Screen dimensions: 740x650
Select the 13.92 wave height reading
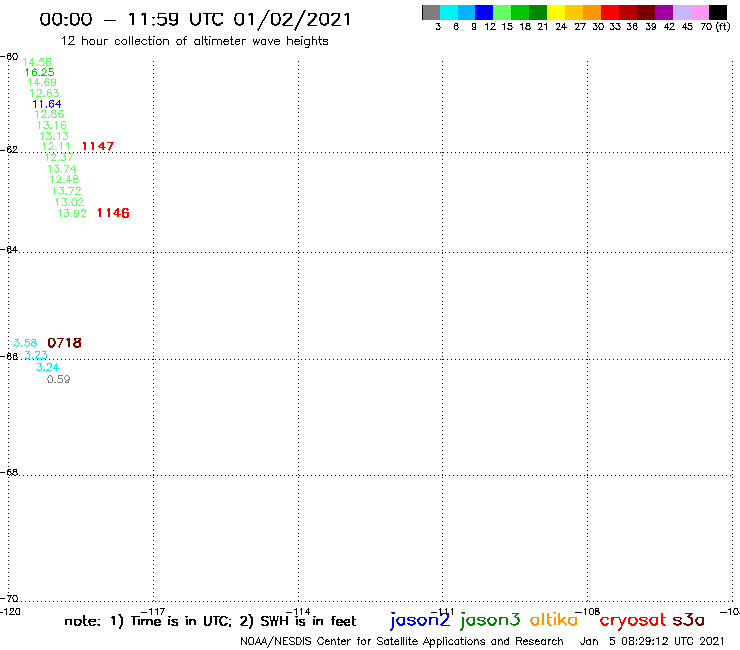pos(72,213)
